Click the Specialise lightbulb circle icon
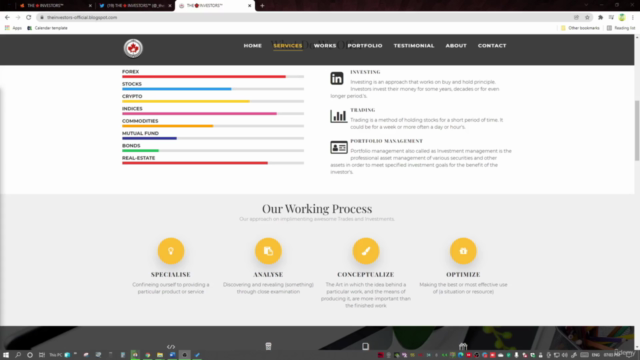Screen dimensions: 640x360 pyautogui.click(x=171, y=251)
